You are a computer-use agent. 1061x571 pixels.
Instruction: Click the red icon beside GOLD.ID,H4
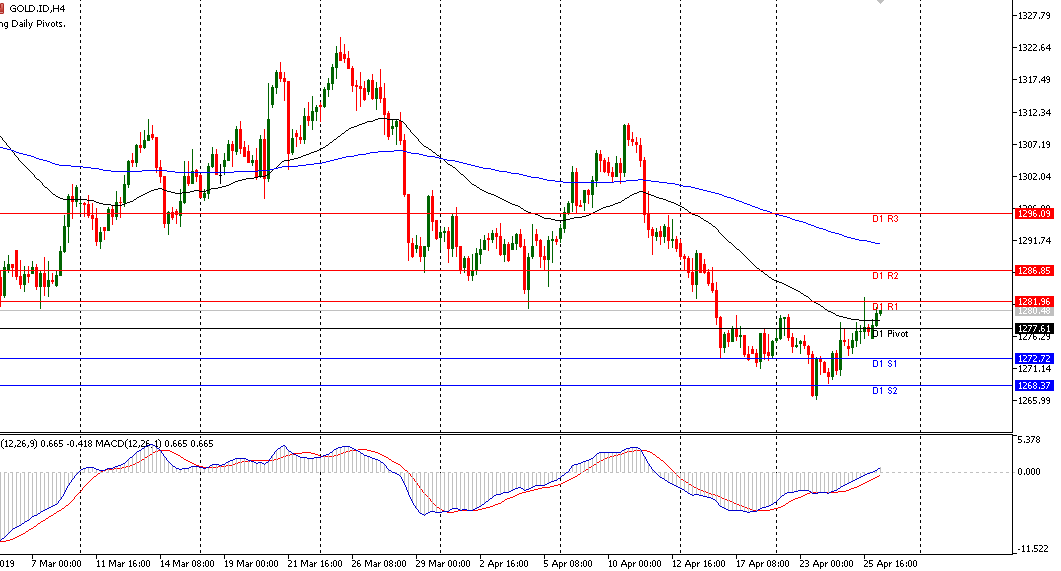point(2,9)
